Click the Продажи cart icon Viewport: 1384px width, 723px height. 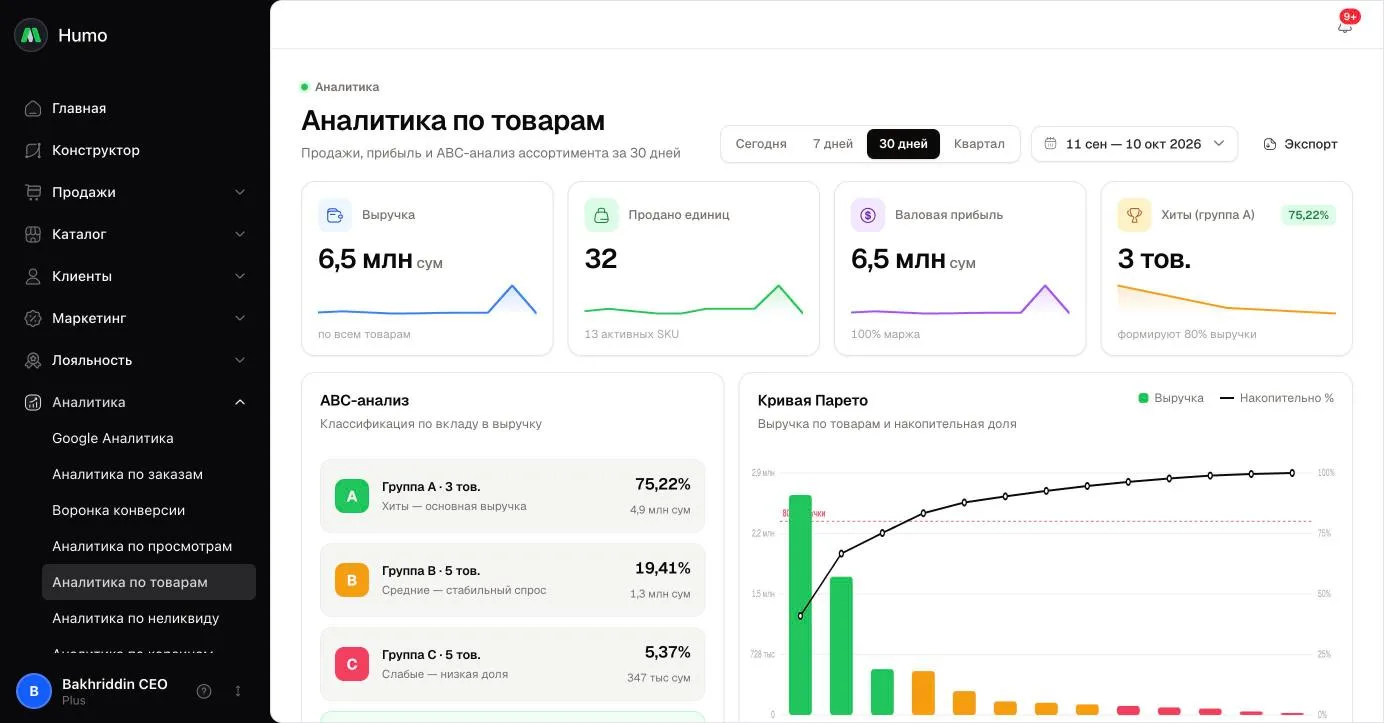click(33, 192)
